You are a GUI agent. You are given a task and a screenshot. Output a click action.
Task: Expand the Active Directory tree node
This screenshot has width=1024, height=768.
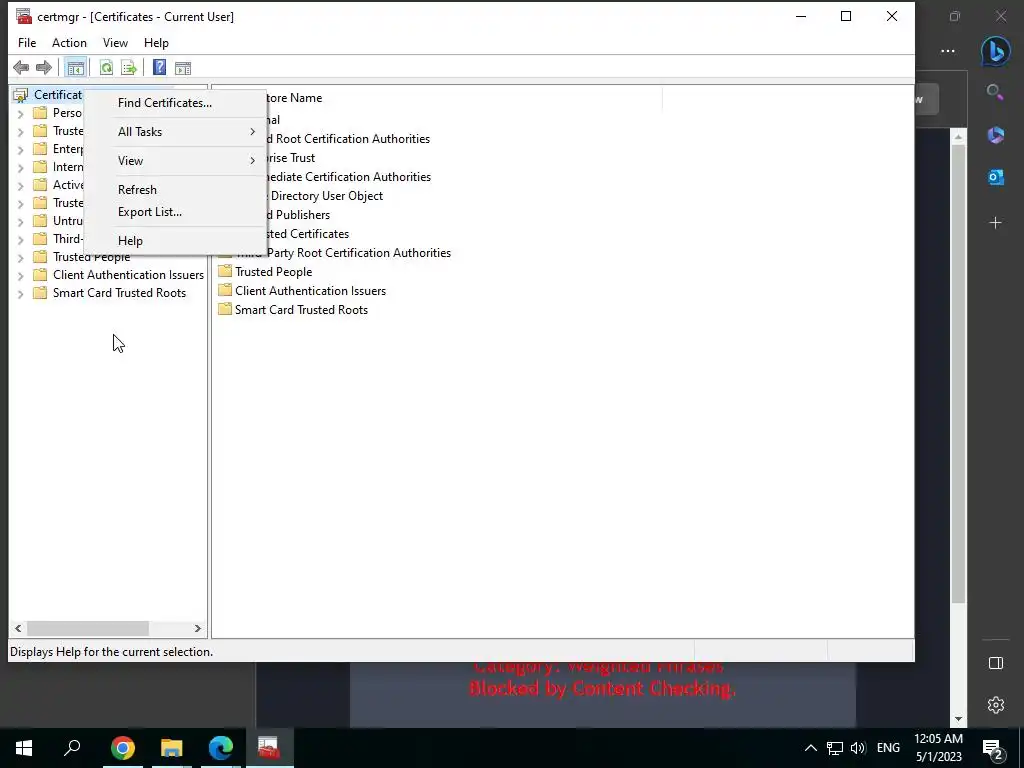tap(20, 185)
